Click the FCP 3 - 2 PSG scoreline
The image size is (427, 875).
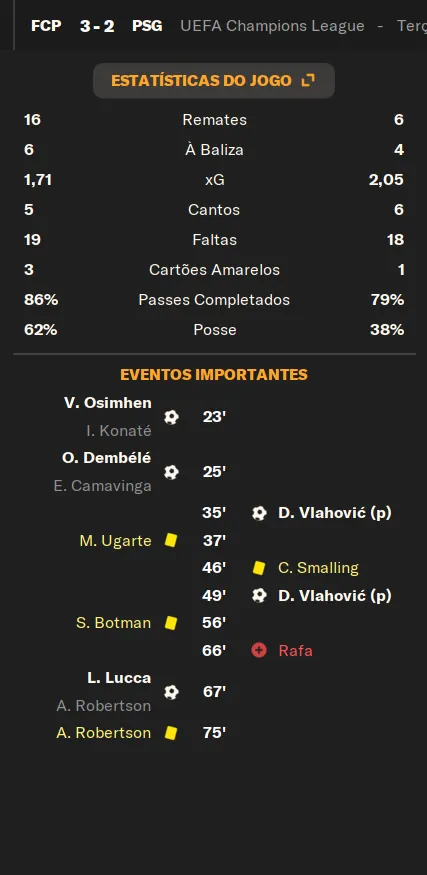point(97,26)
